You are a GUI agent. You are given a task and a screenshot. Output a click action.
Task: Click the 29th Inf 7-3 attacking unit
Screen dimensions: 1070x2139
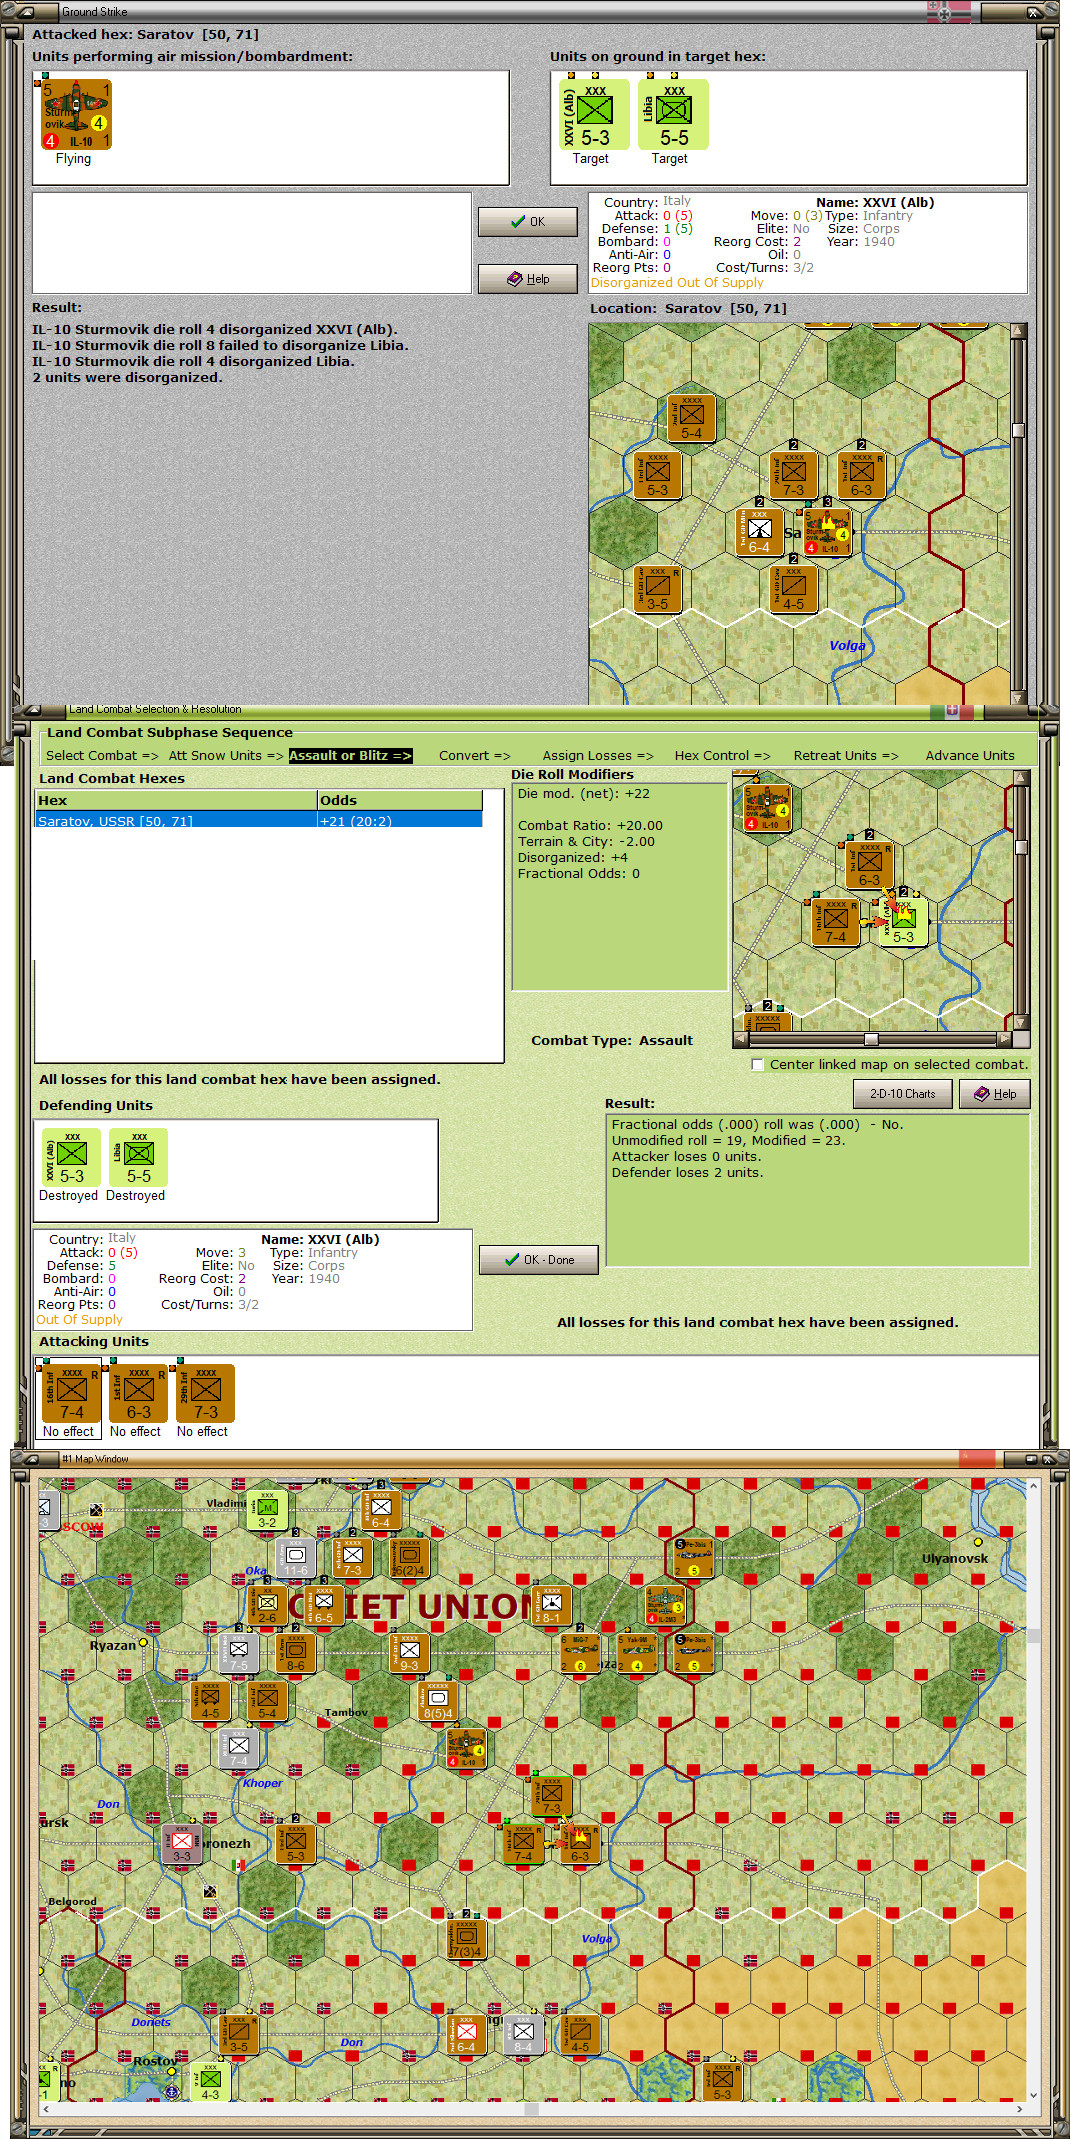coord(205,1392)
